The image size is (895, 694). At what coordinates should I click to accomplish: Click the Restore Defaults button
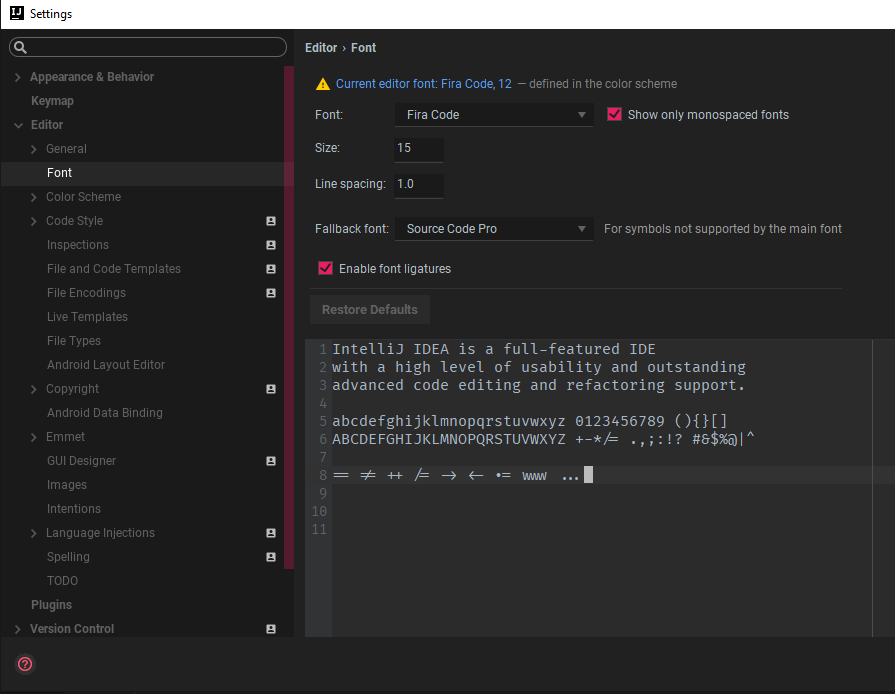pyautogui.click(x=370, y=309)
